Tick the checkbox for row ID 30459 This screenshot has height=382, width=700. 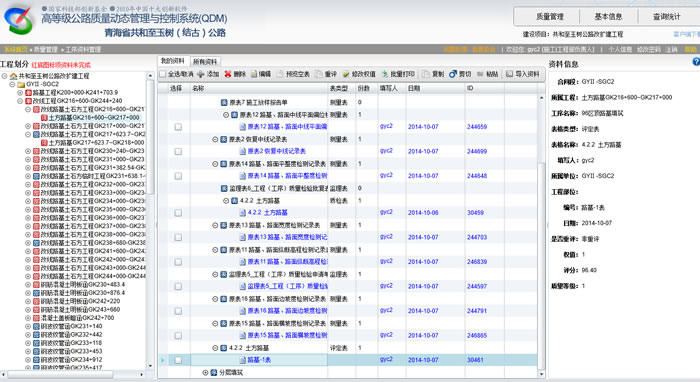[178, 213]
